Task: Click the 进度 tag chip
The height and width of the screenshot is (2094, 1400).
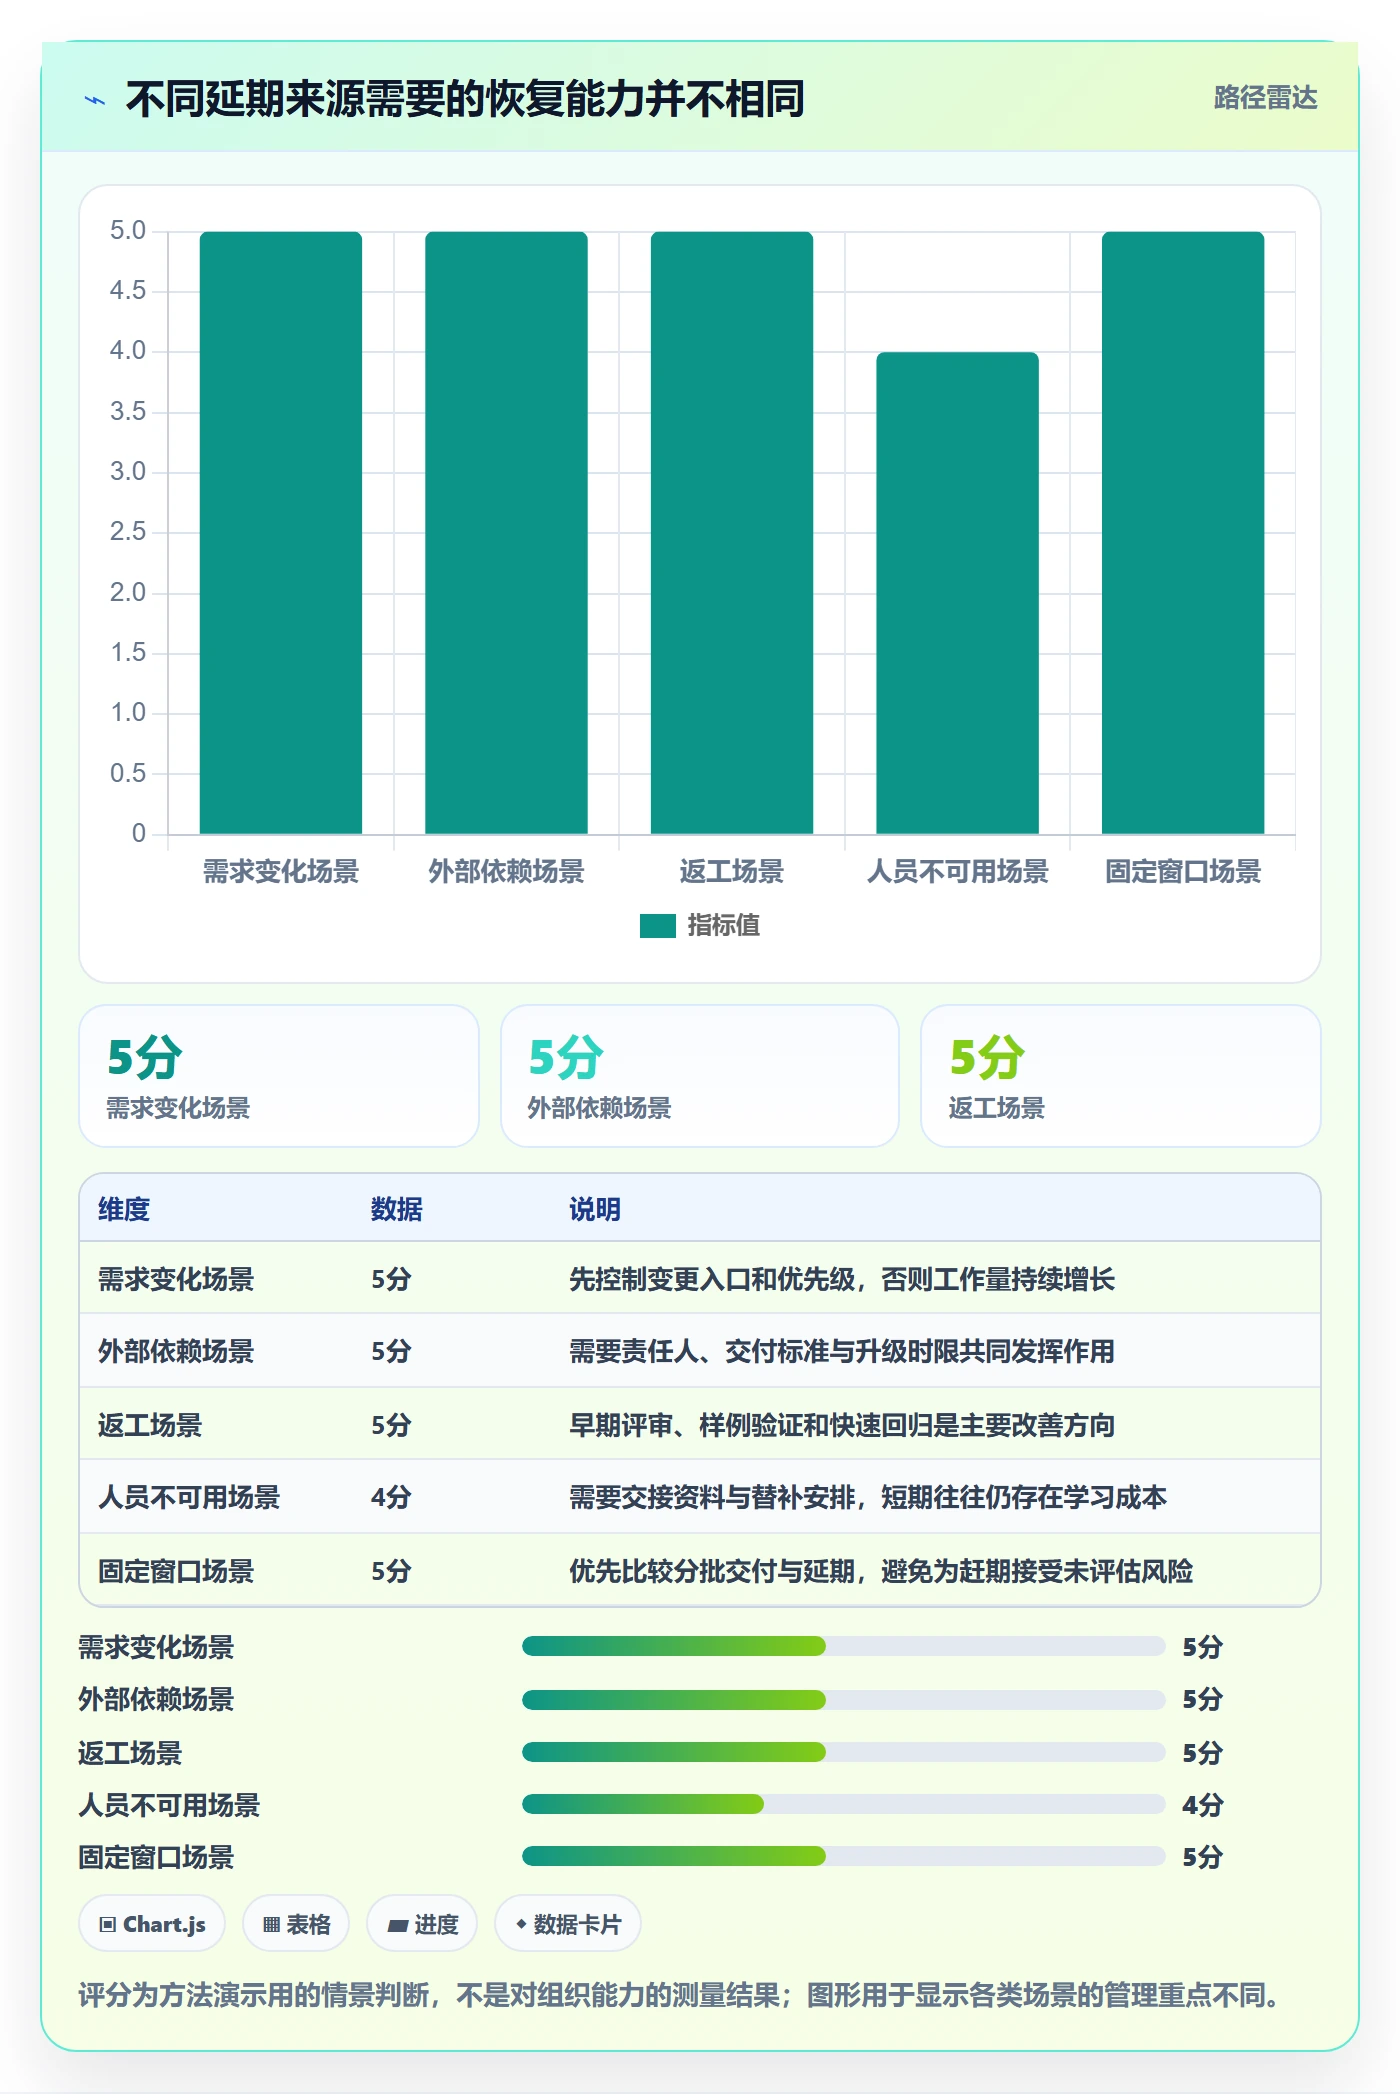Action: pos(422,1924)
